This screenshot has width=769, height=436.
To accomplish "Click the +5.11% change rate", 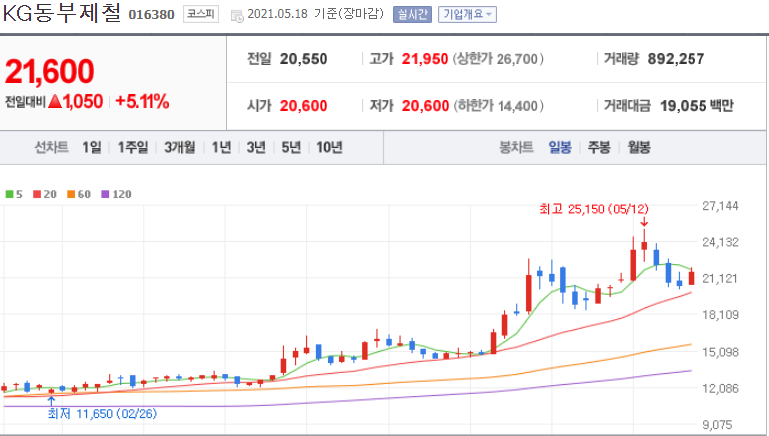I will 142,102.
